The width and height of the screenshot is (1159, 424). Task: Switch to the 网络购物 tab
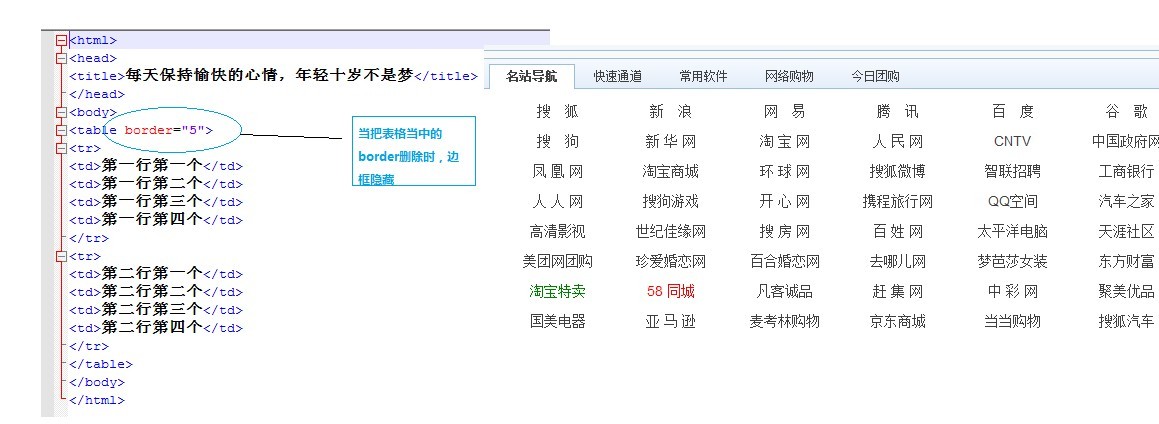coord(789,76)
